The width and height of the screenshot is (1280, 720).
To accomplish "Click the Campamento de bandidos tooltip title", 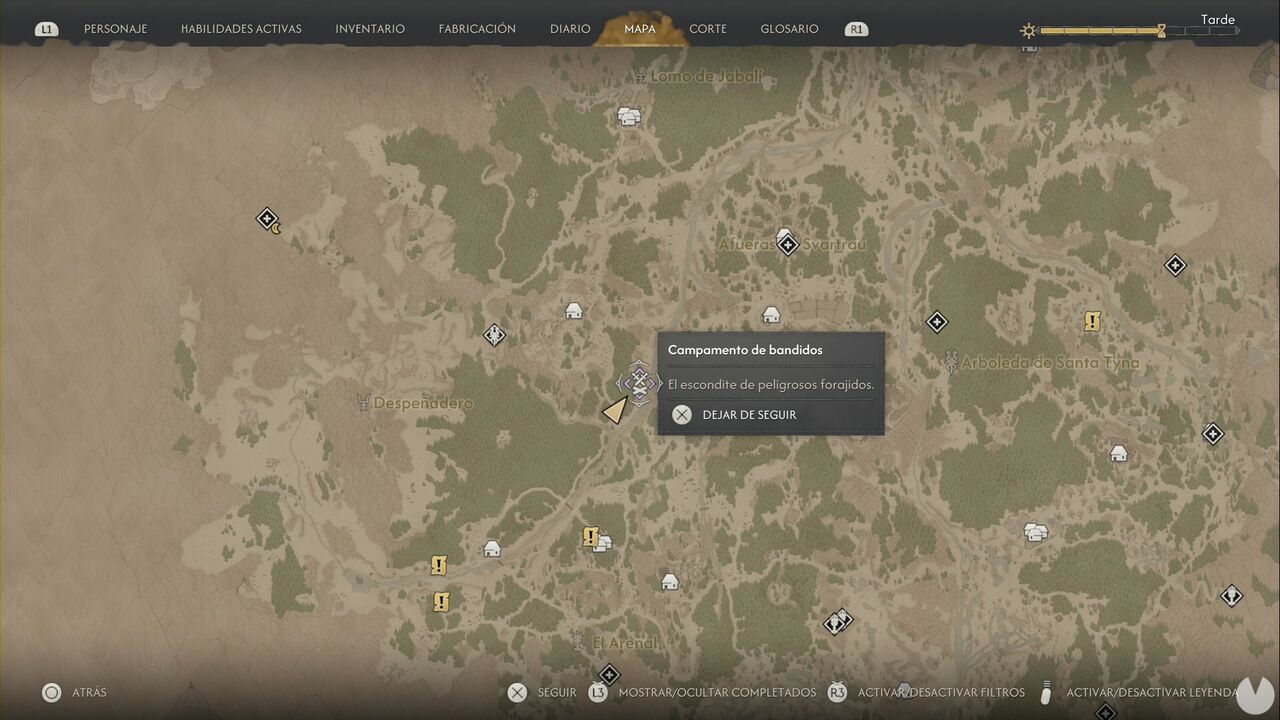I will tap(745, 350).
